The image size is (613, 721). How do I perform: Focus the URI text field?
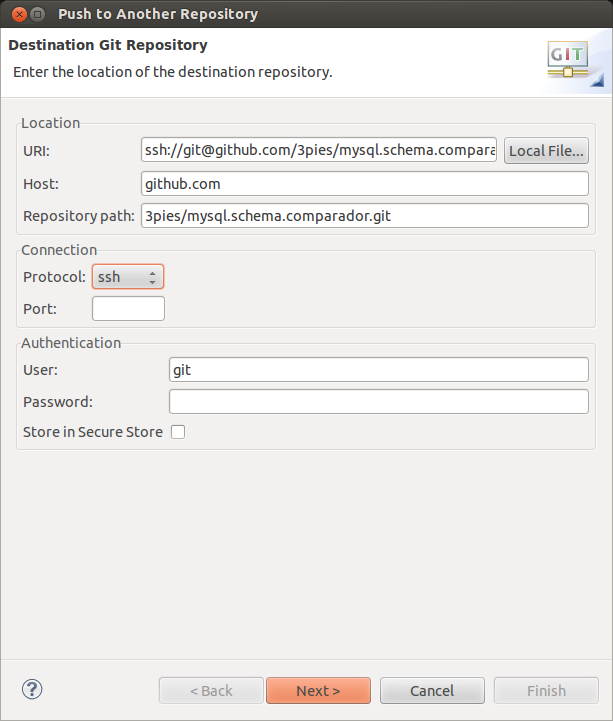pyautogui.click(x=319, y=151)
